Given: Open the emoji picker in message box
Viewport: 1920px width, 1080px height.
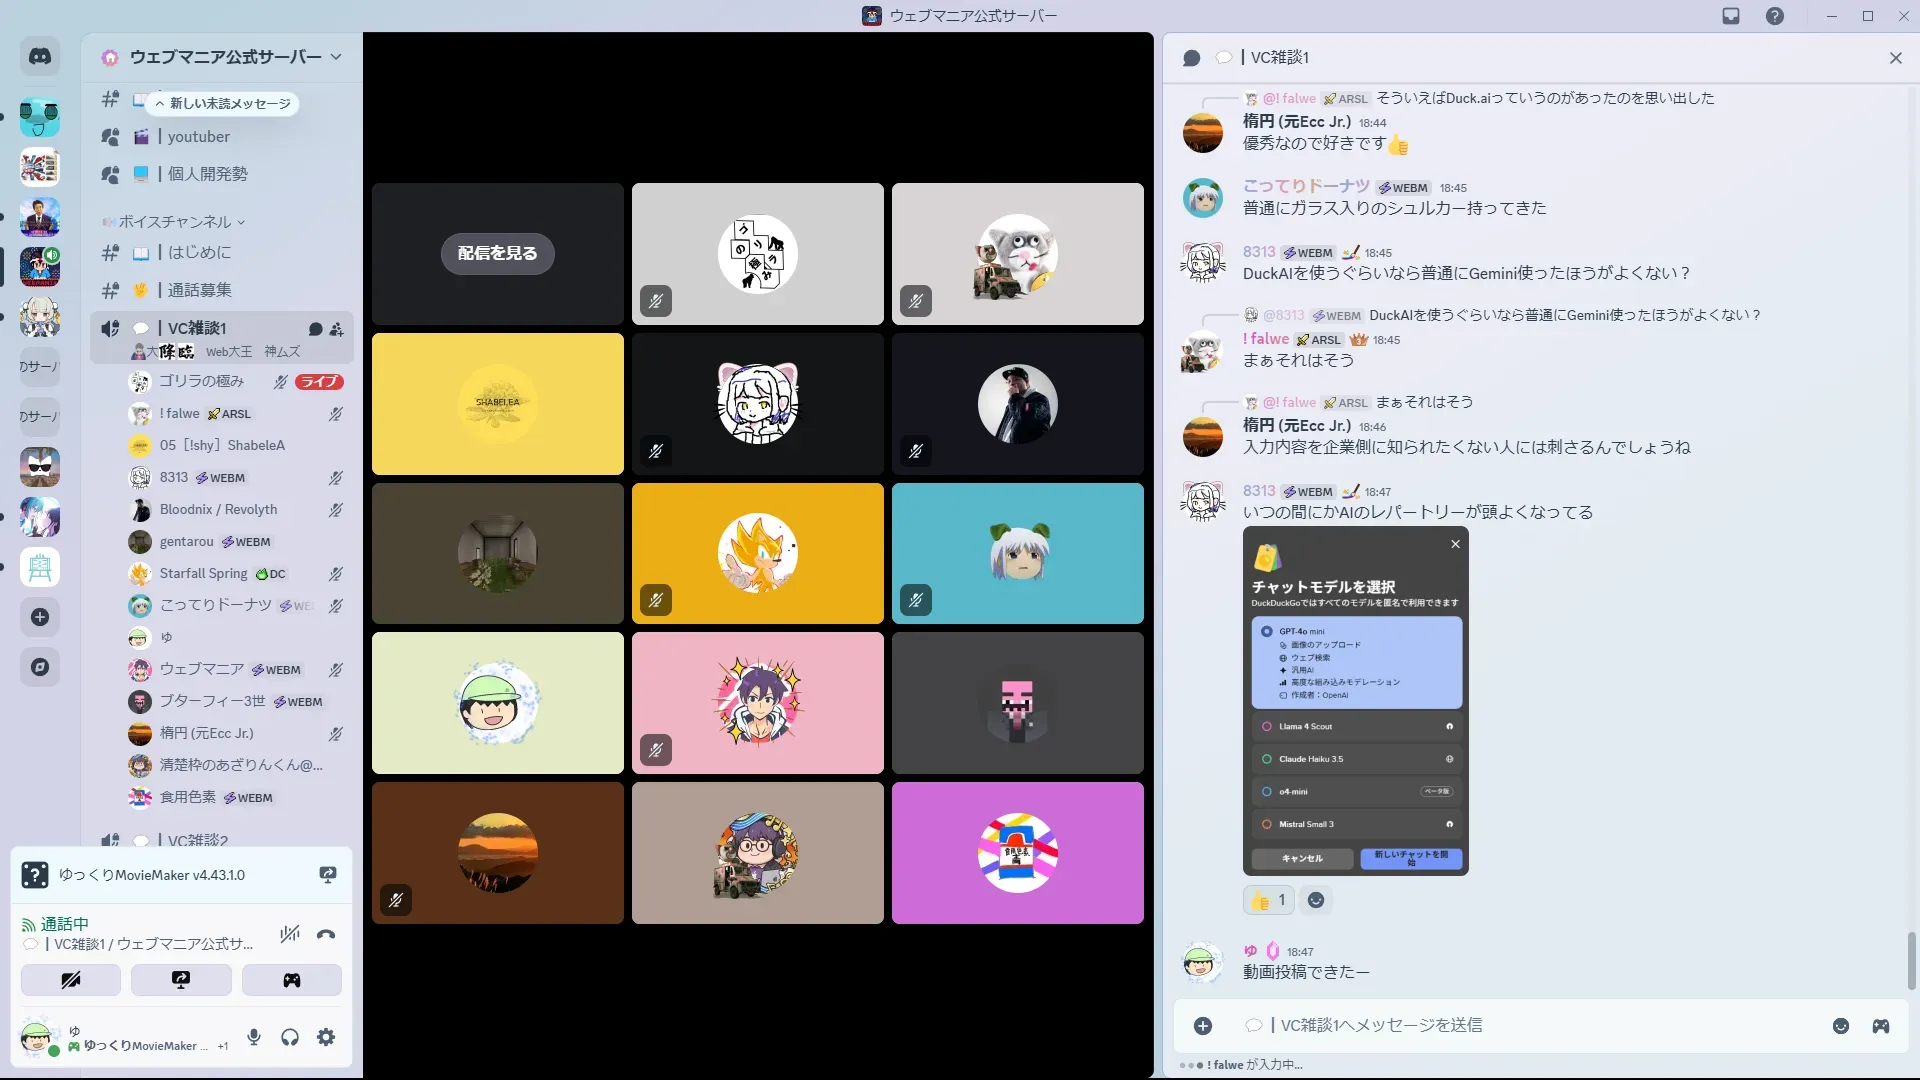Looking at the screenshot, I should coord(1840,1026).
